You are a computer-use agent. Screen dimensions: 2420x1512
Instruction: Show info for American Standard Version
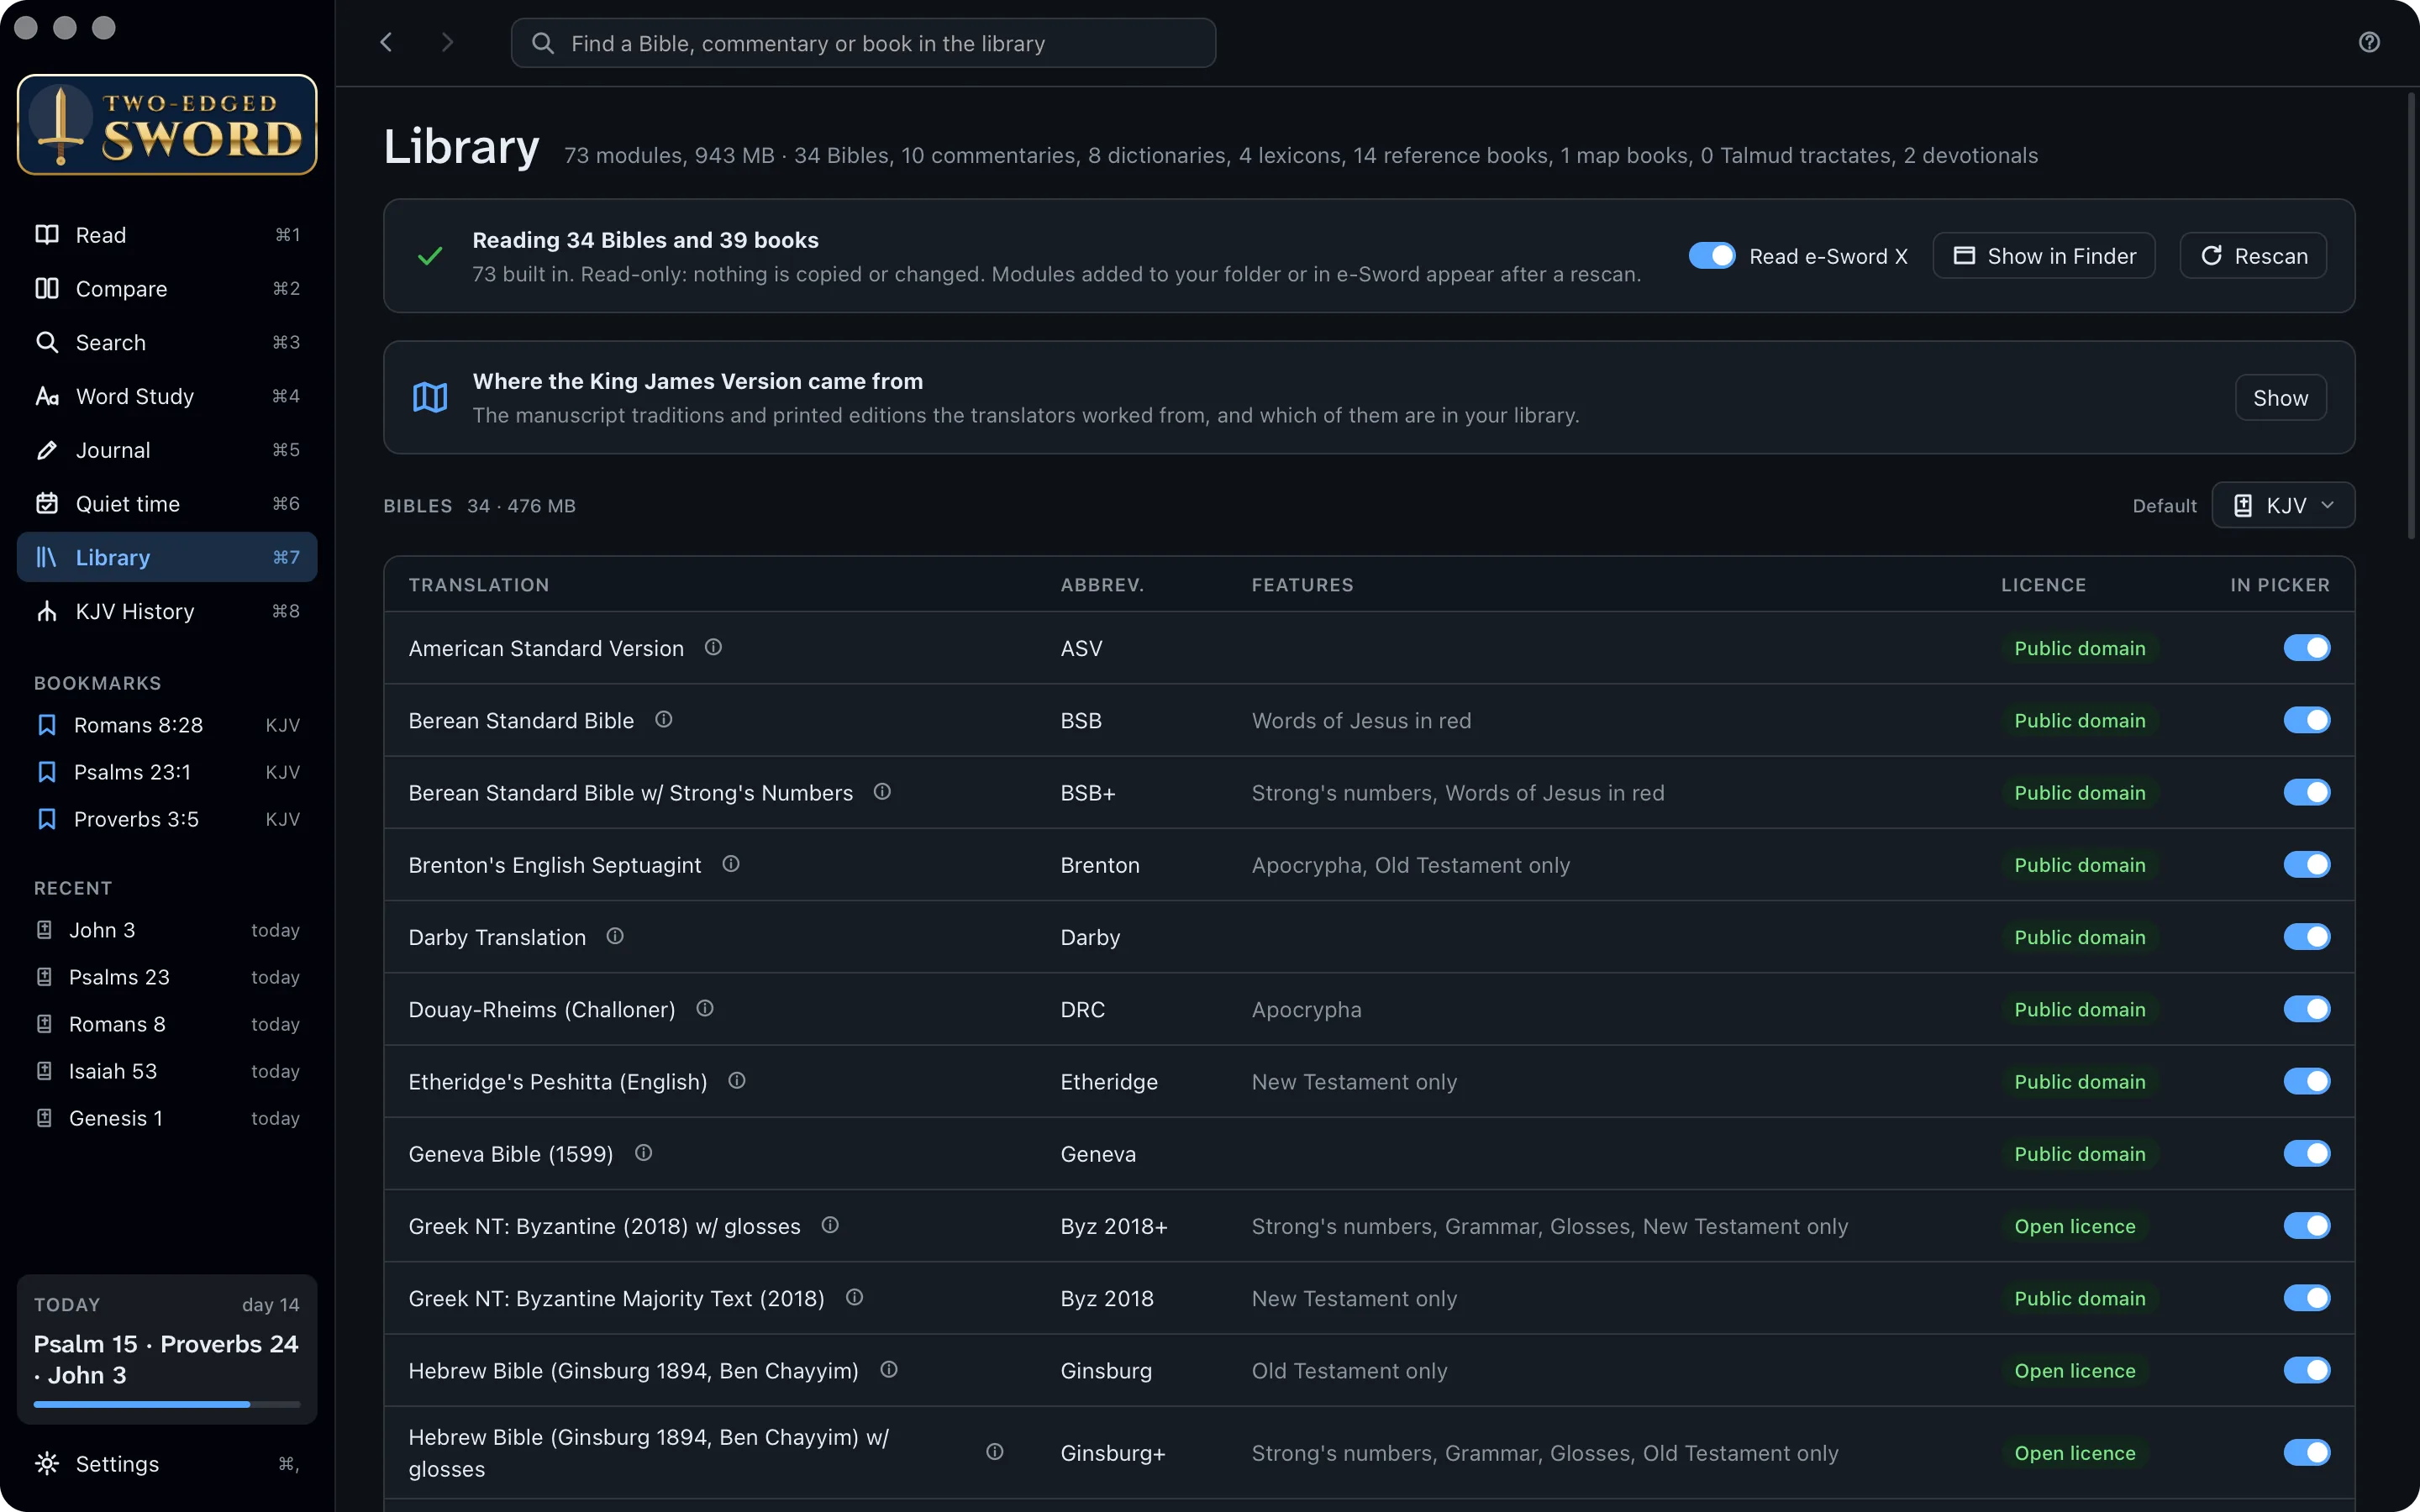click(713, 647)
